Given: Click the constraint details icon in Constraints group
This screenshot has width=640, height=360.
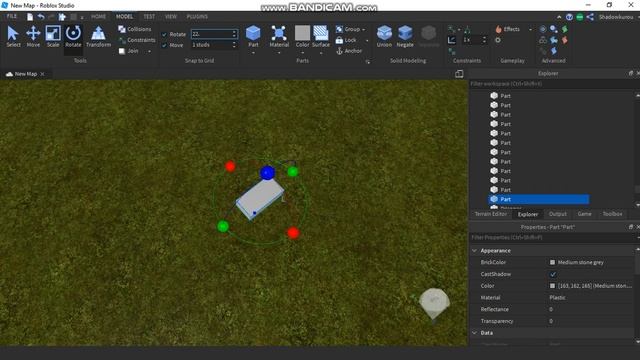Looking at the screenshot, I should pyautogui.click(x=452, y=40).
